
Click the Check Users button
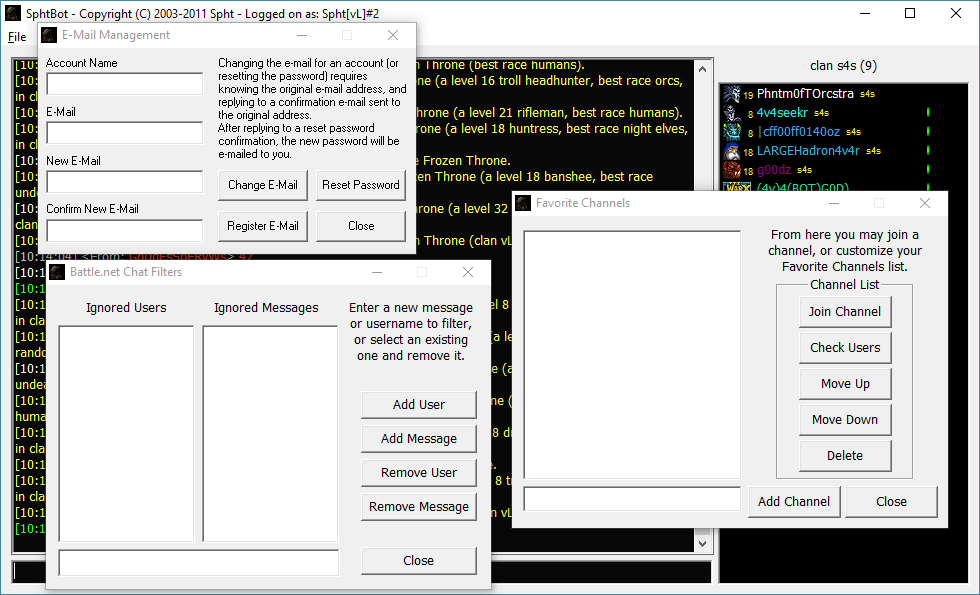pyautogui.click(x=845, y=348)
